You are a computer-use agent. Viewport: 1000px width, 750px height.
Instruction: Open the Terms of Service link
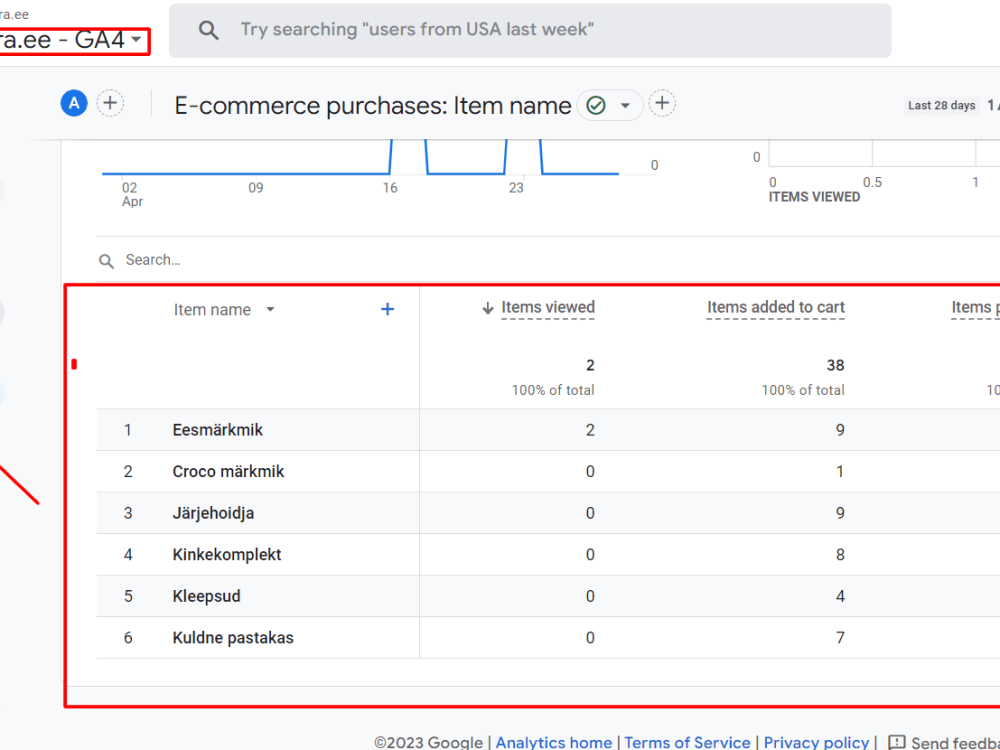[687, 743]
